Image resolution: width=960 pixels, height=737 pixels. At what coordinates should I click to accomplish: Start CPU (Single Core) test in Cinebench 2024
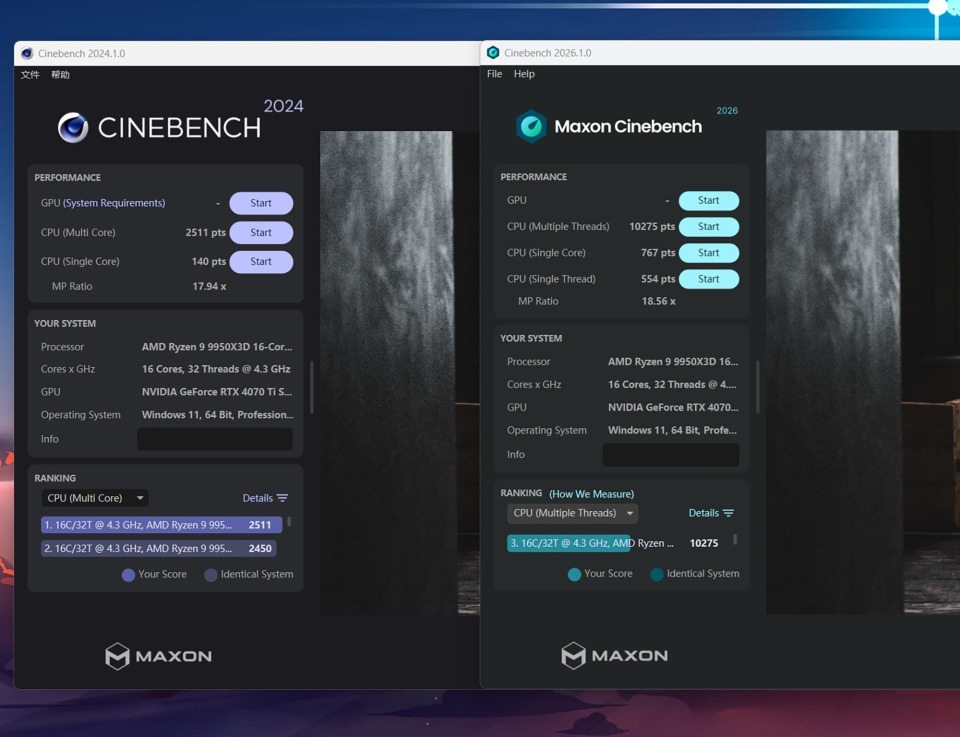261,261
